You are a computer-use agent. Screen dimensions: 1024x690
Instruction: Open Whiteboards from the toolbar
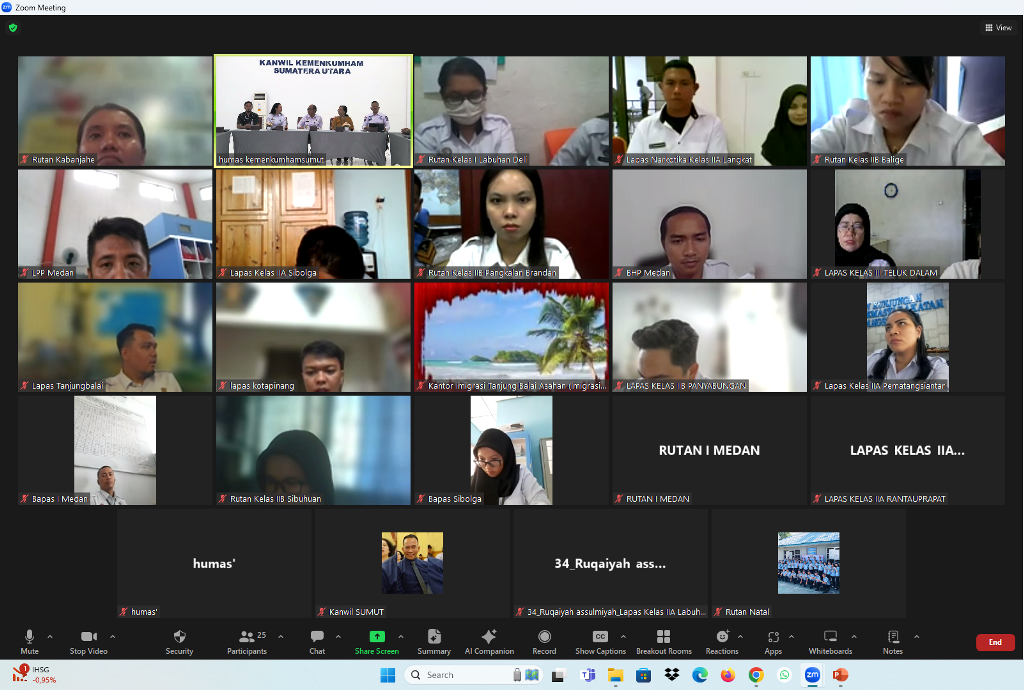[x=830, y=640]
